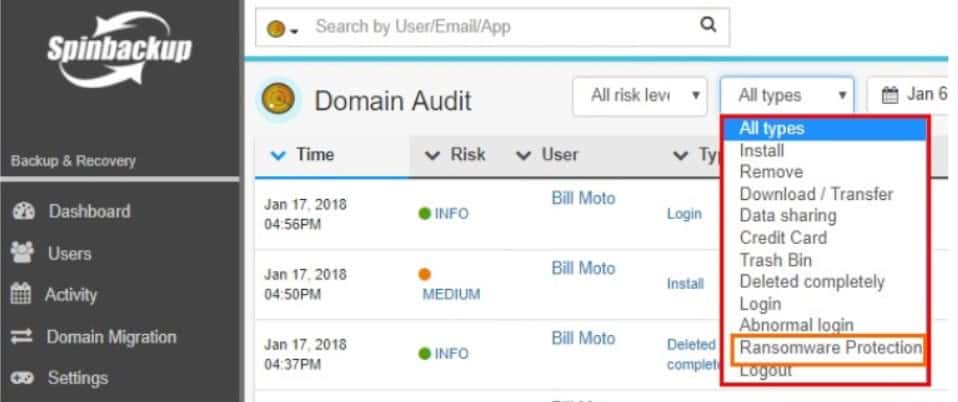
Task: Click INFO risk label in 04:37PM row
Action: pyautogui.click(x=452, y=354)
